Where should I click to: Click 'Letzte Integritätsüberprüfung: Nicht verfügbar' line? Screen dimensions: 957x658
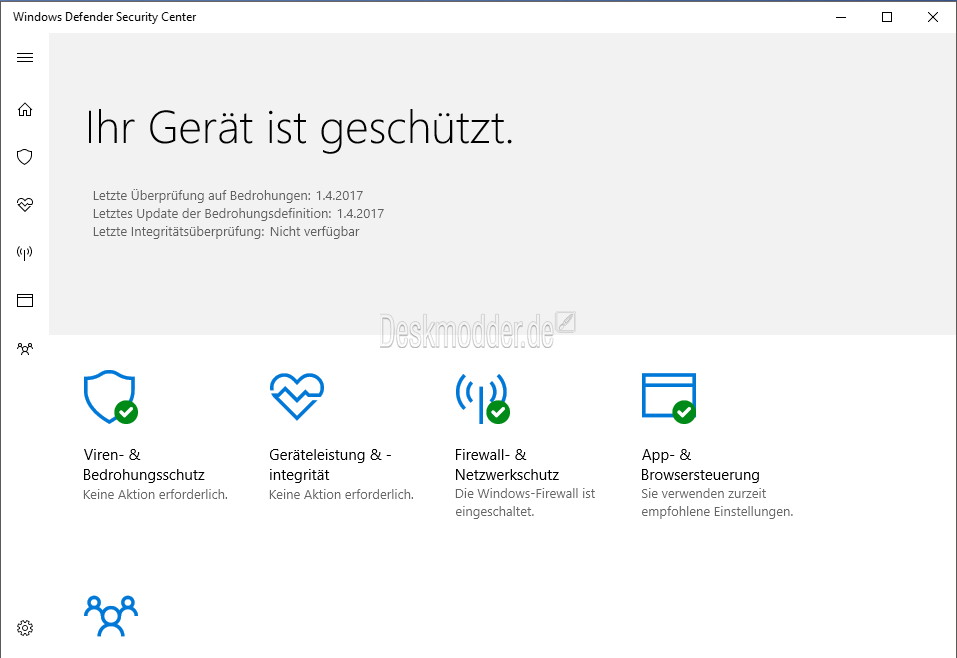pos(226,231)
